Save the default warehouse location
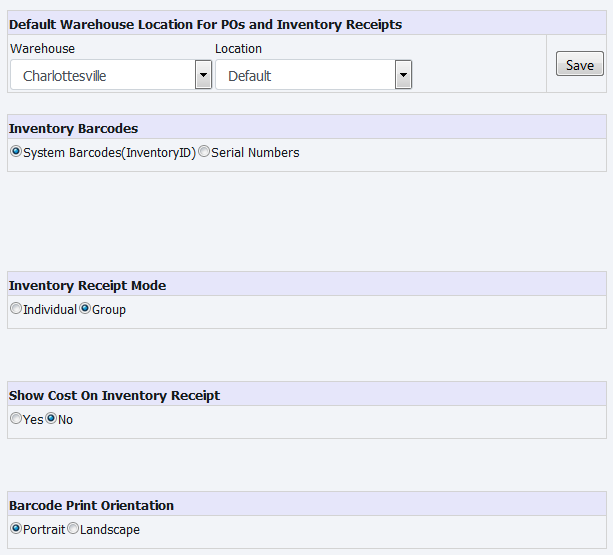The height and width of the screenshot is (555, 613). (x=579, y=65)
